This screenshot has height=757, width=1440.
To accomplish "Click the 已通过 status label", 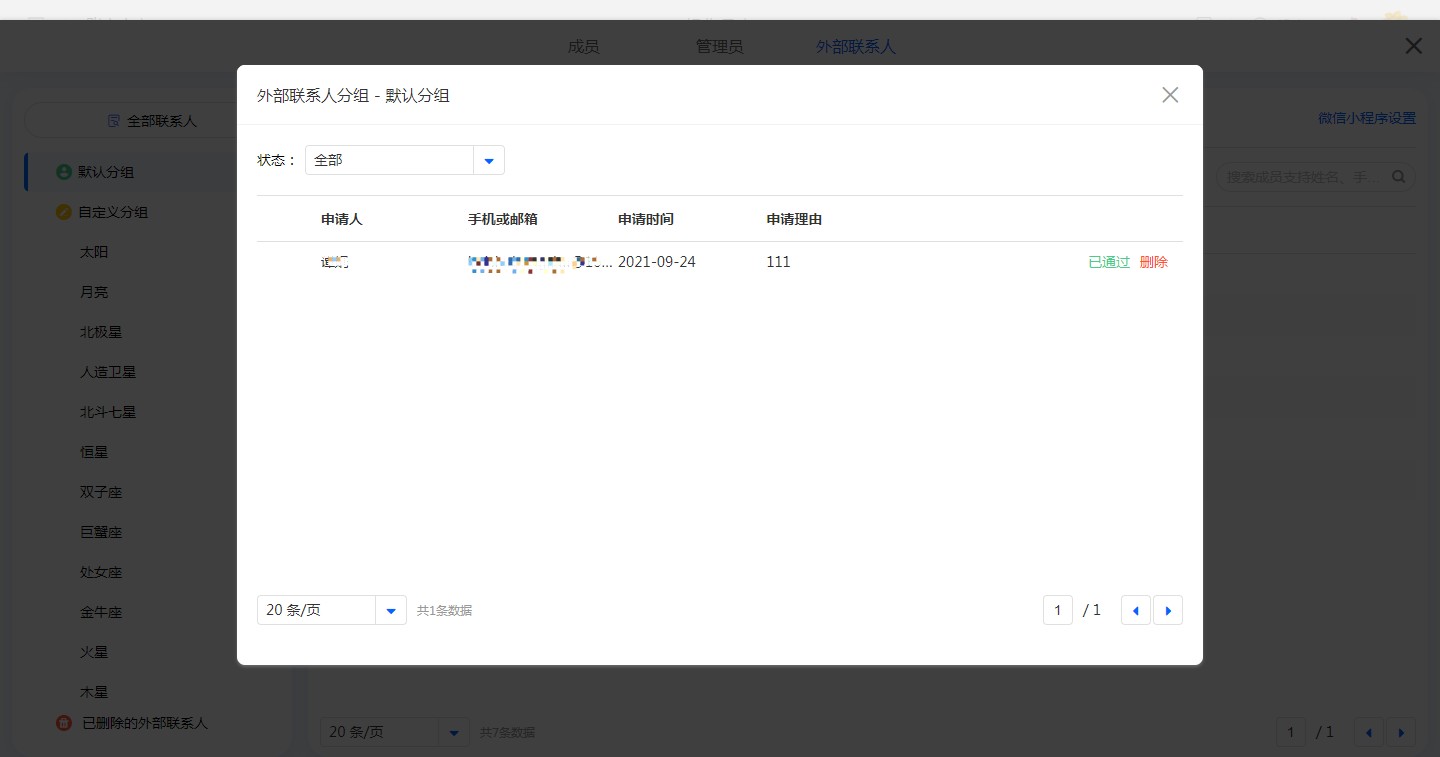I will tap(1108, 262).
